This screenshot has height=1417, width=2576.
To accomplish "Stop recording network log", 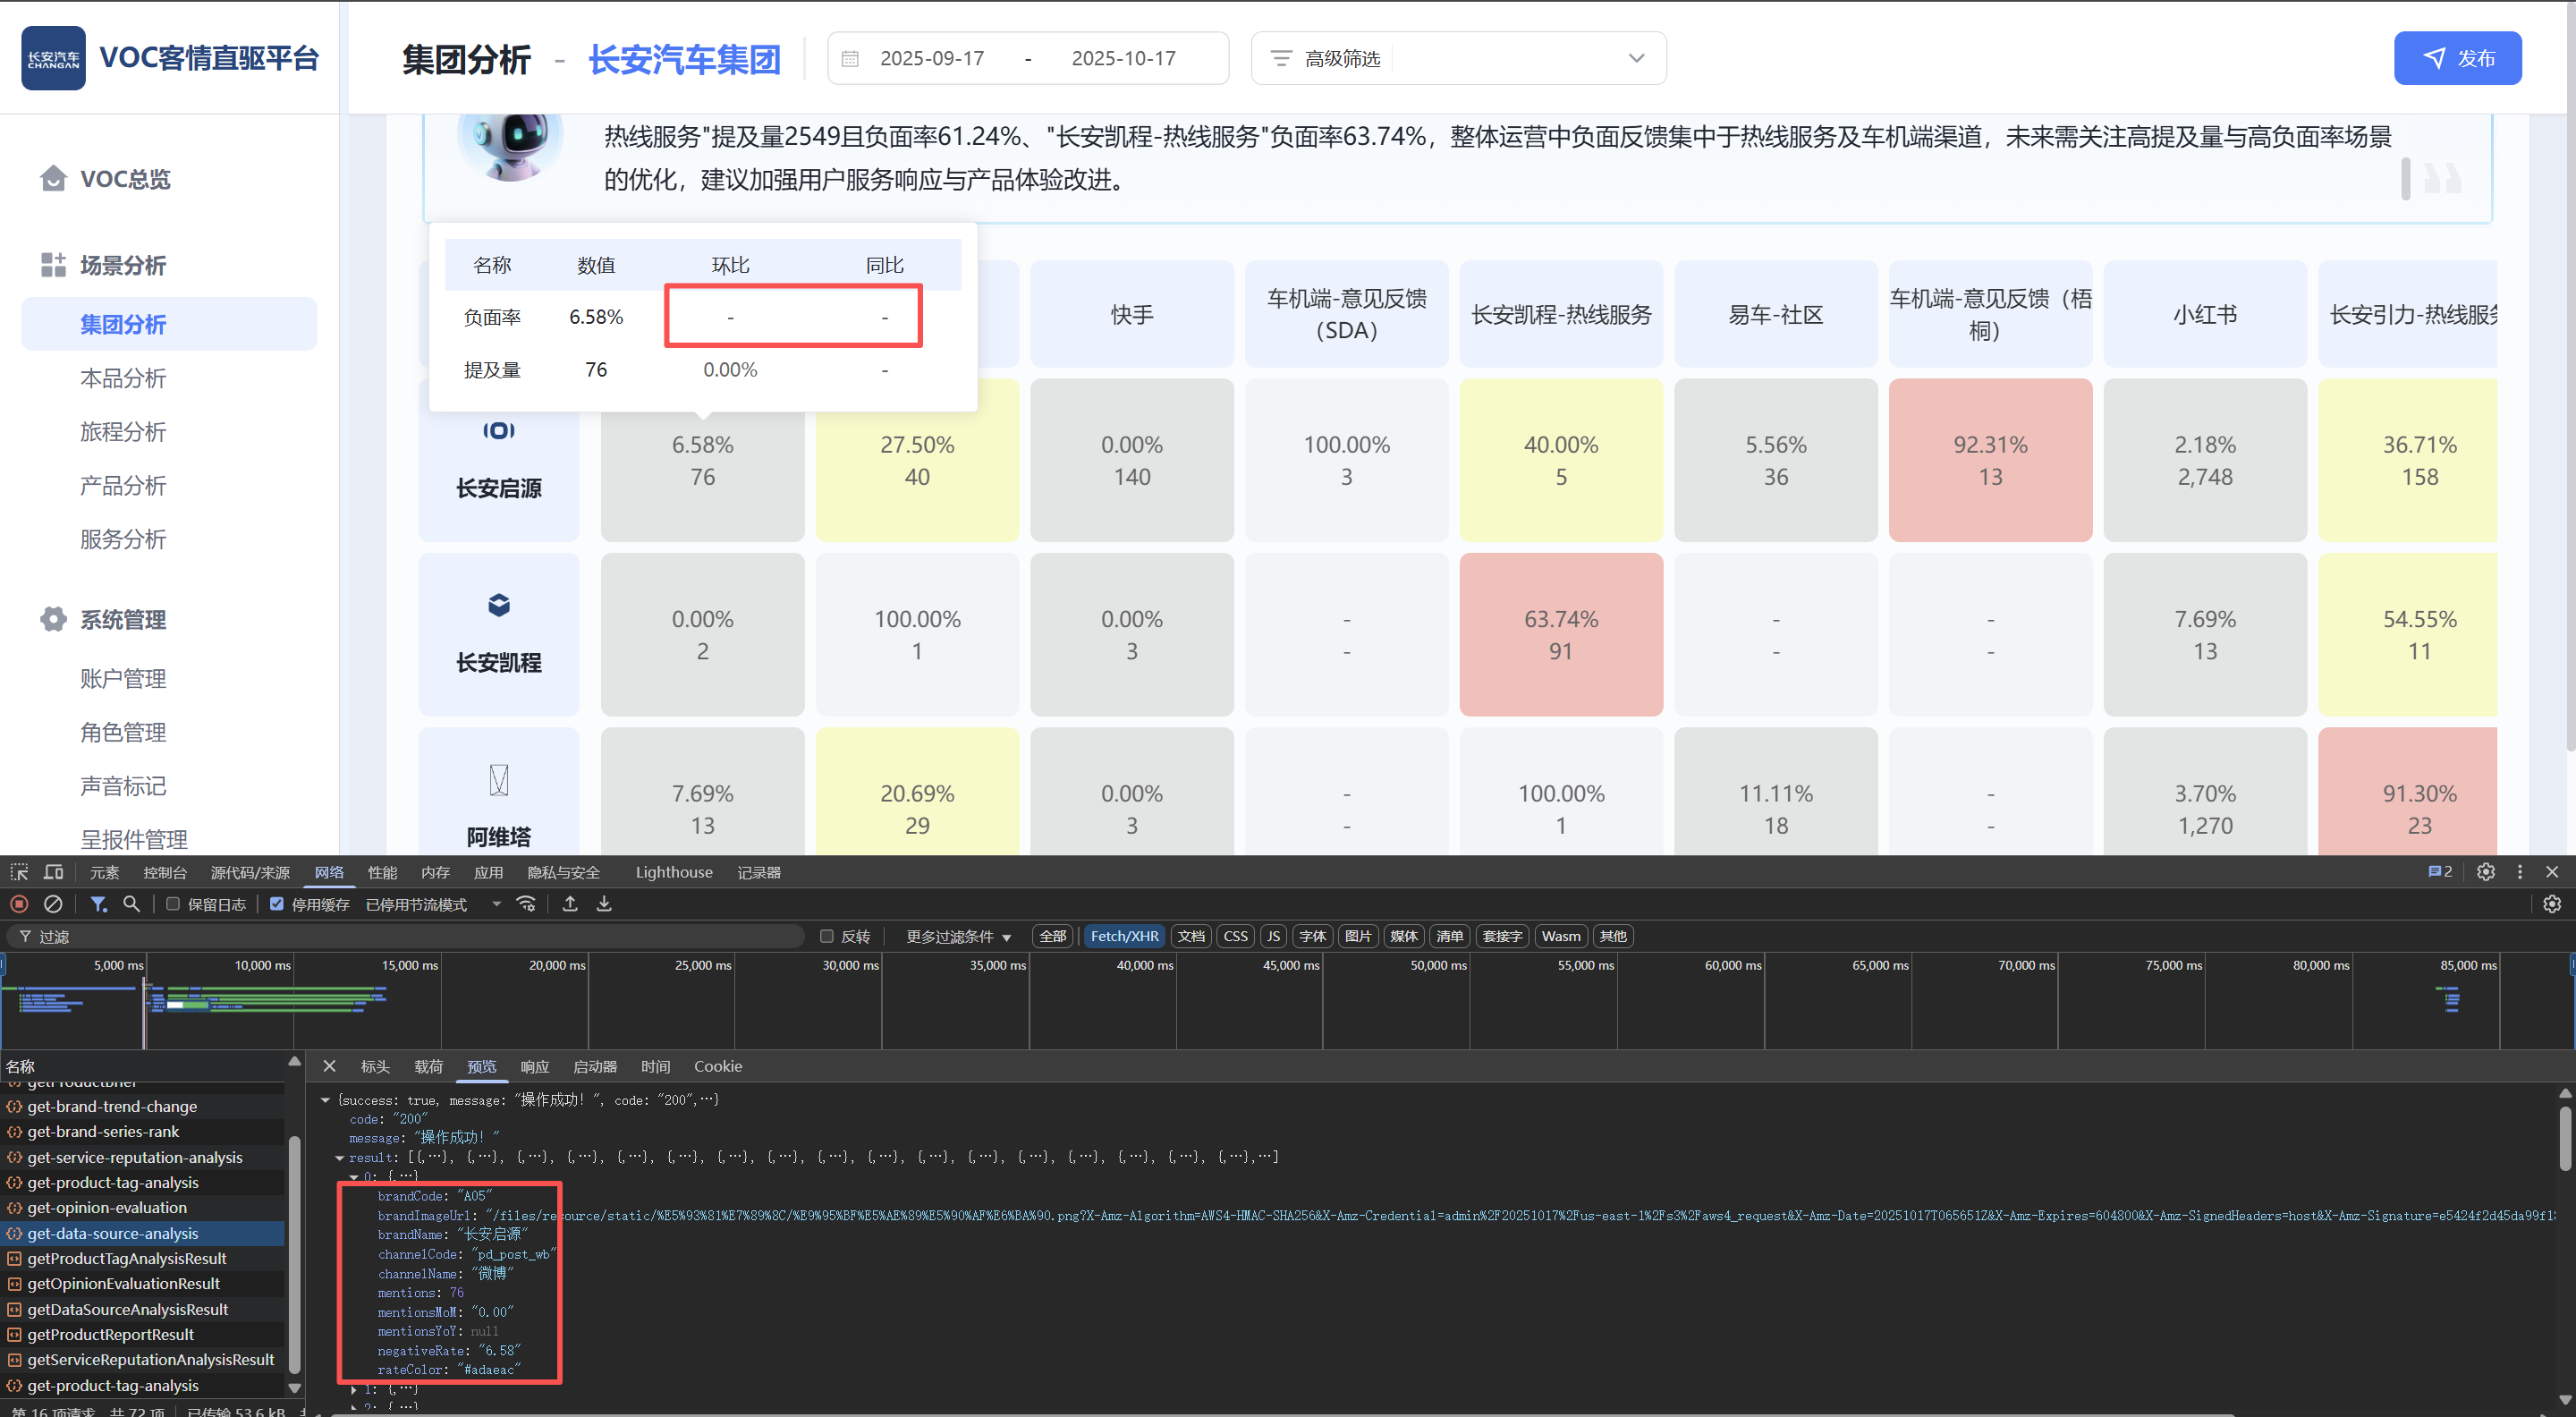I will [x=19, y=904].
